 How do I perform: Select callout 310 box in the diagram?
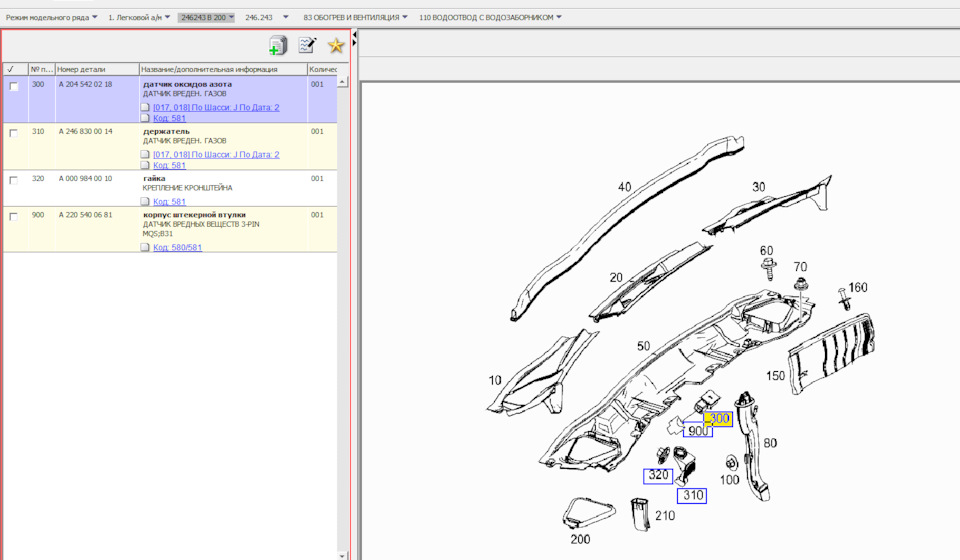(692, 495)
